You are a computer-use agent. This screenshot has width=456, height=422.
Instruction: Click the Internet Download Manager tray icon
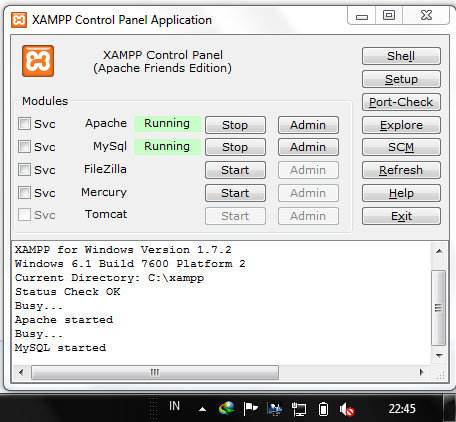tap(227, 408)
